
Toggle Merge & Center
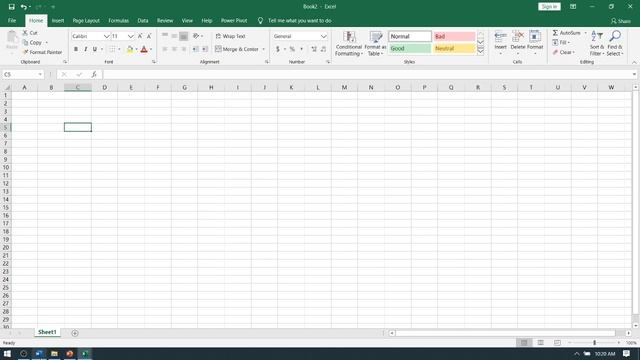237,49
